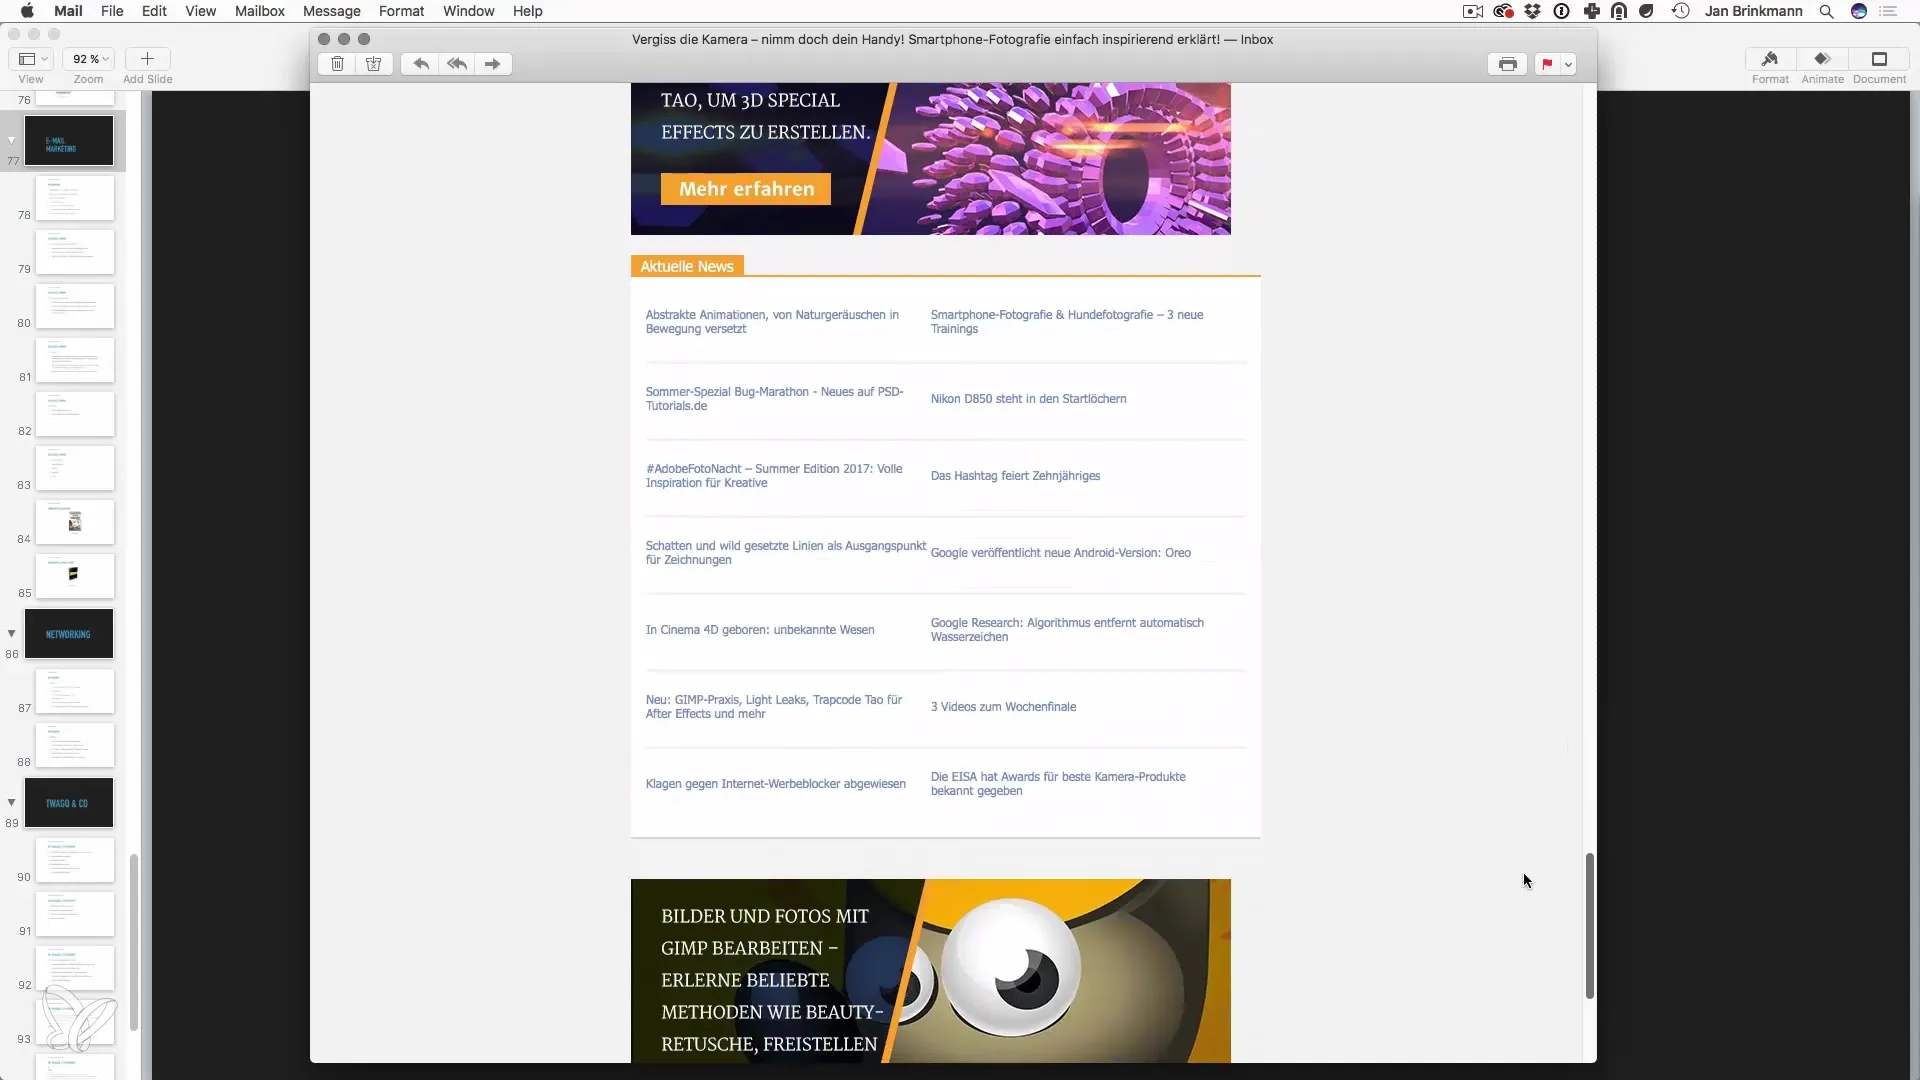Flag the email with red flag
Screen dimensions: 1920x1080
pos(1547,64)
